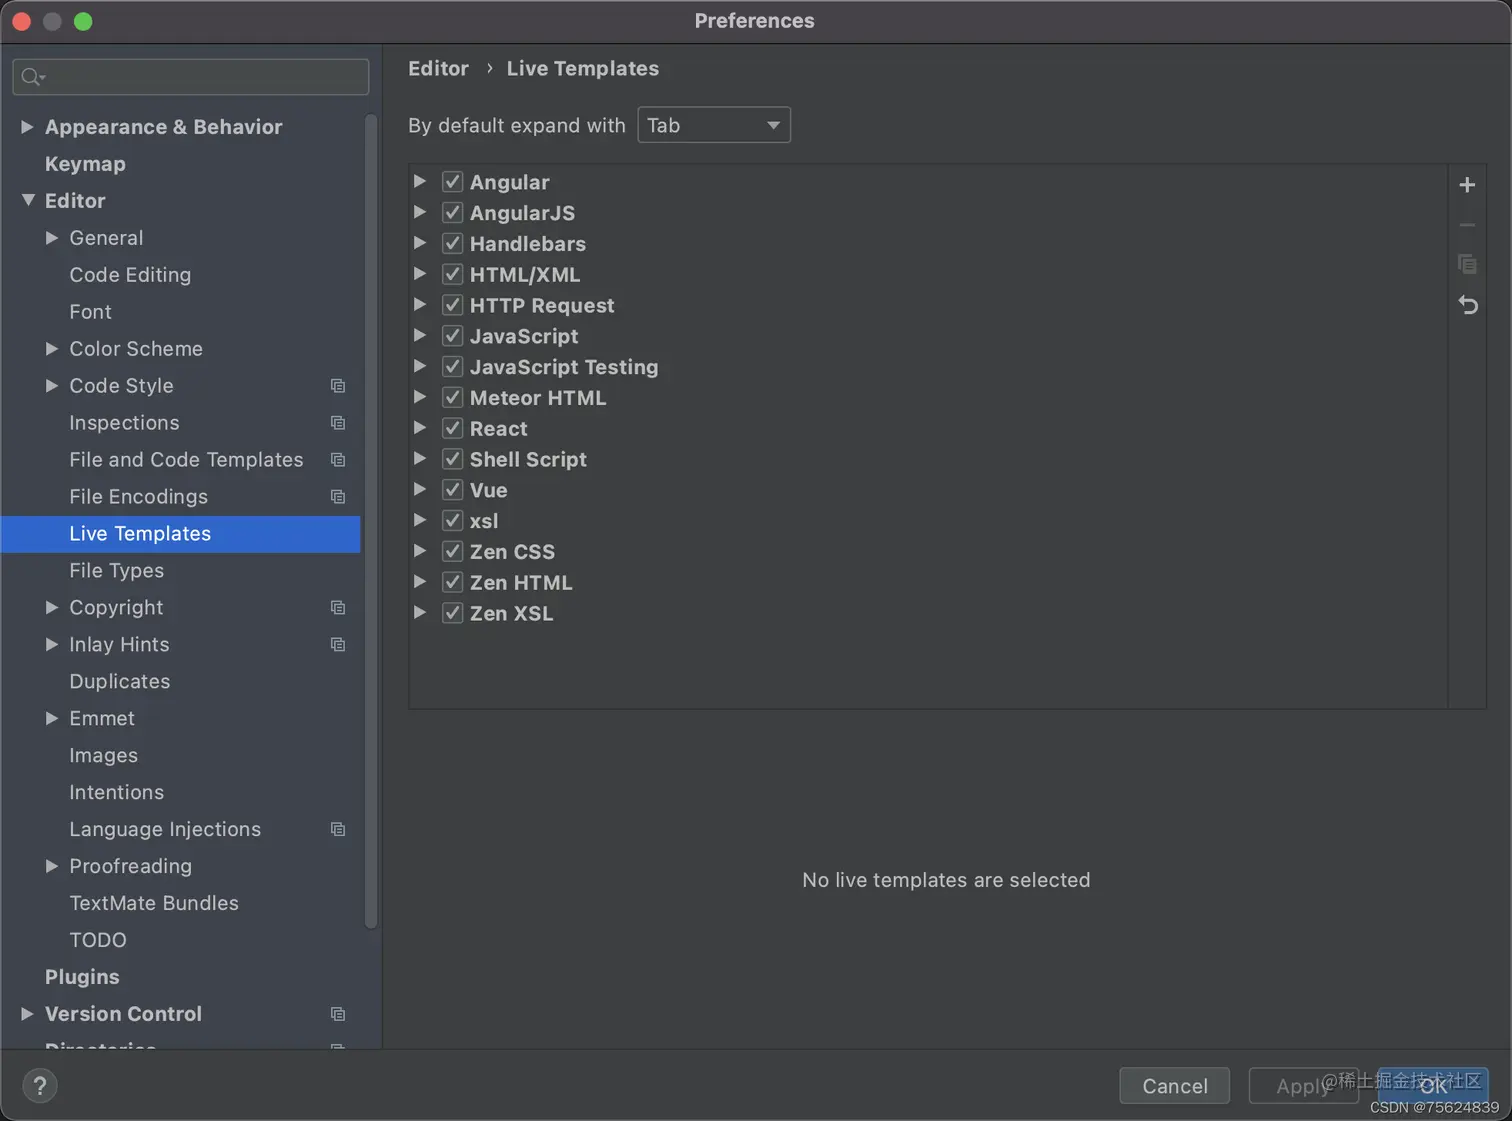Click the duplicate template icon

tap(1467, 264)
